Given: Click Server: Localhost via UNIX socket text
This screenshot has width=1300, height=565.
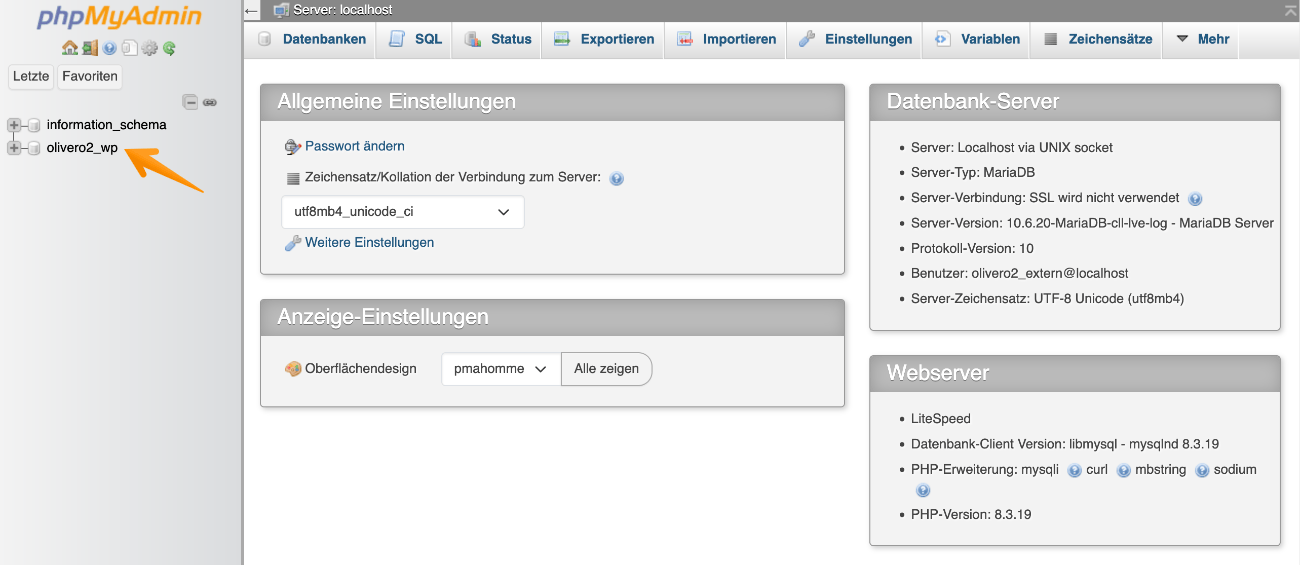Looking at the screenshot, I should pyautogui.click(x=1012, y=147).
